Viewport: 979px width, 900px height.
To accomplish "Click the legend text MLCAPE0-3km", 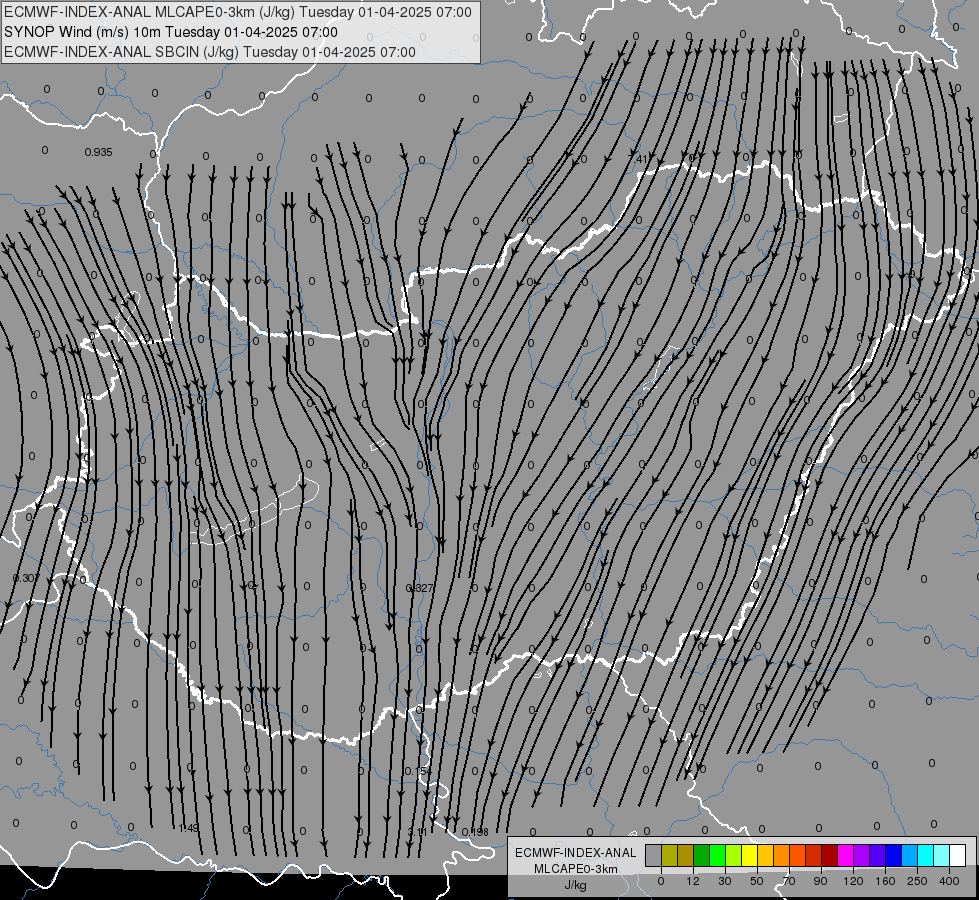I will click(575, 869).
